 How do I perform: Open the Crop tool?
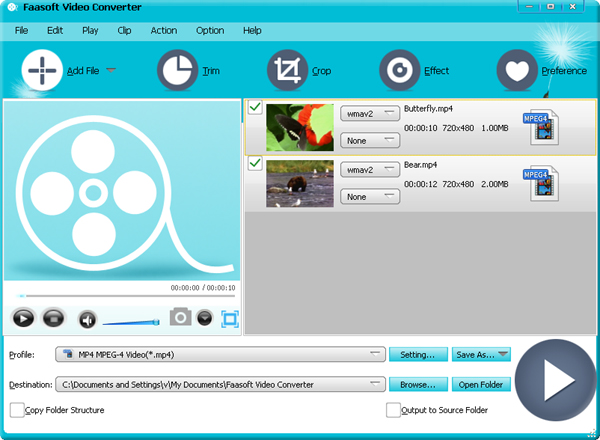[287, 70]
